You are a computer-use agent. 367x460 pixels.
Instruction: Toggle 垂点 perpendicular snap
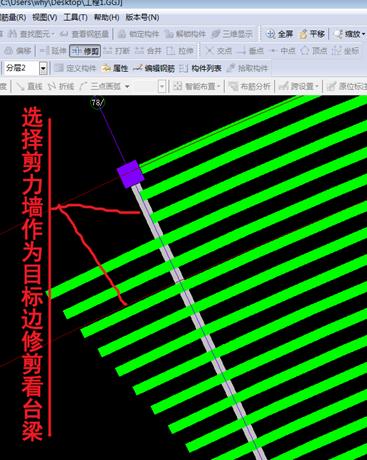(250, 51)
